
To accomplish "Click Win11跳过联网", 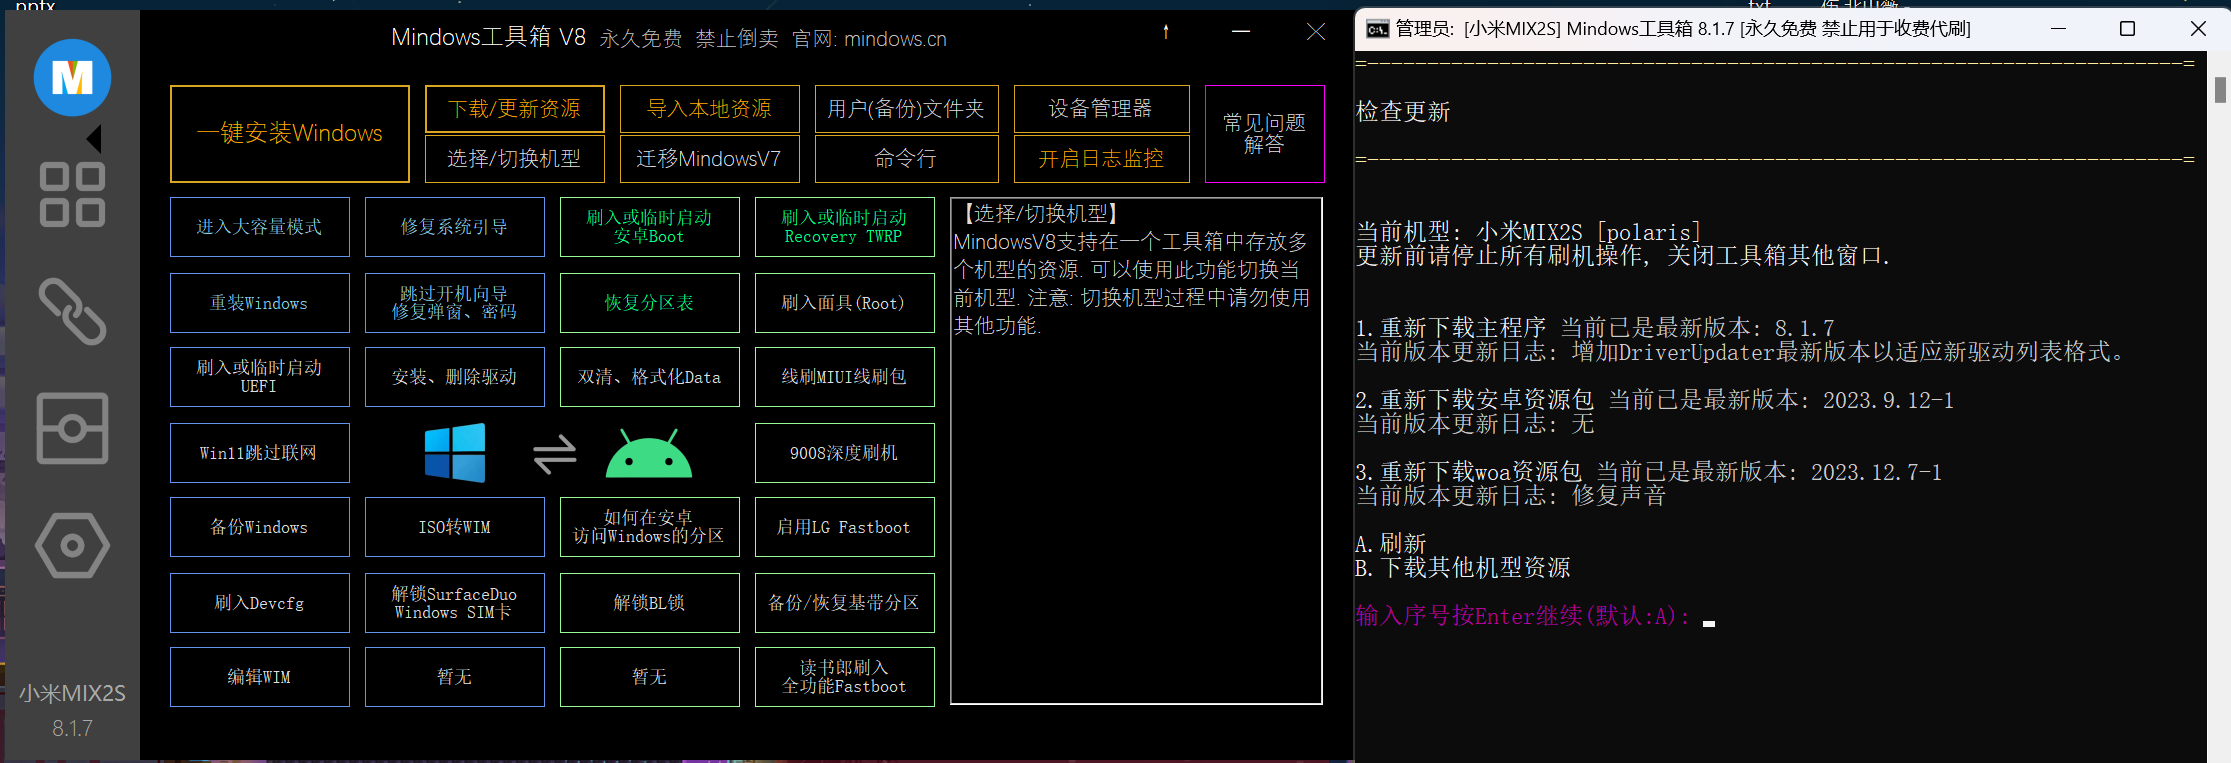I will tap(260, 453).
